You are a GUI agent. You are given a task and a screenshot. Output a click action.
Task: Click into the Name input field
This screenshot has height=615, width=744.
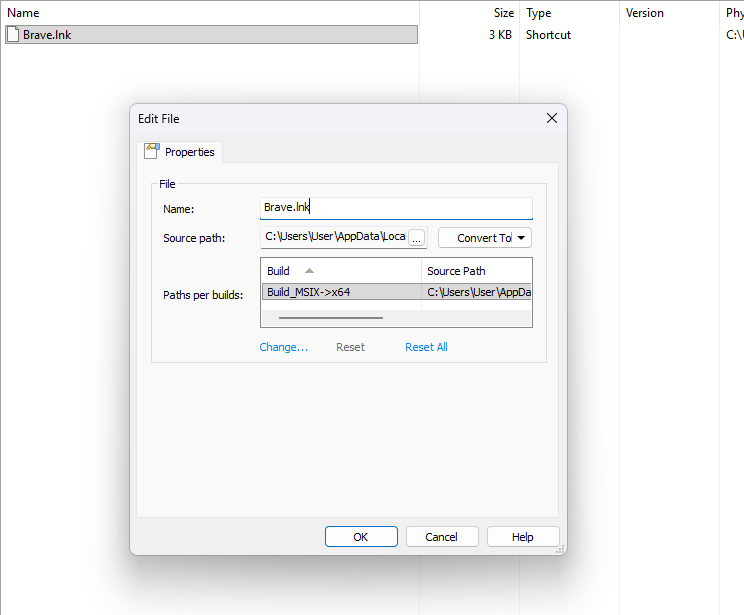click(x=396, y=208)
